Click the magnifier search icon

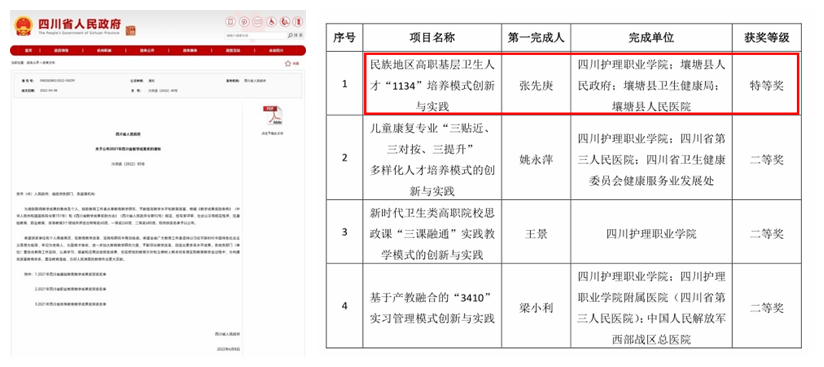(290, 35)
